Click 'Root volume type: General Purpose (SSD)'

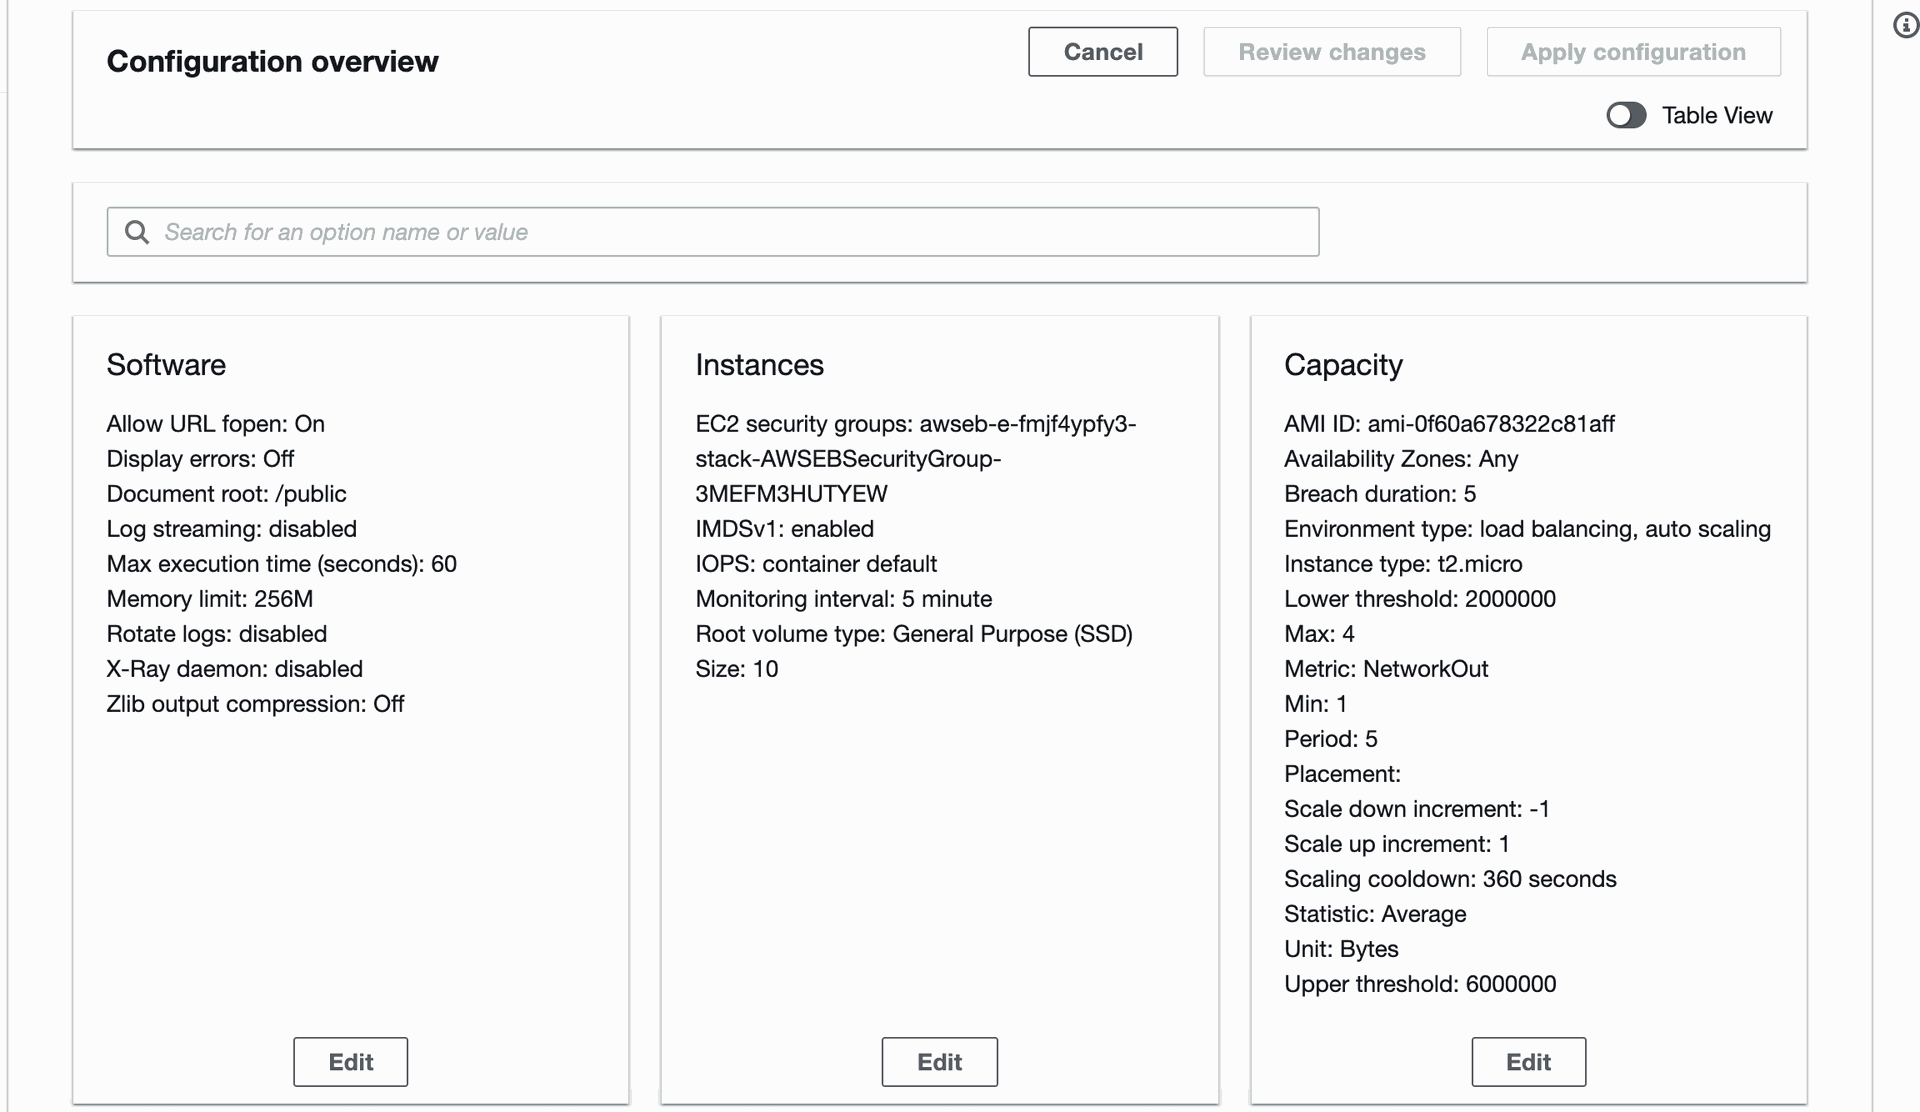pyautogui.click(x=914, y=634)
